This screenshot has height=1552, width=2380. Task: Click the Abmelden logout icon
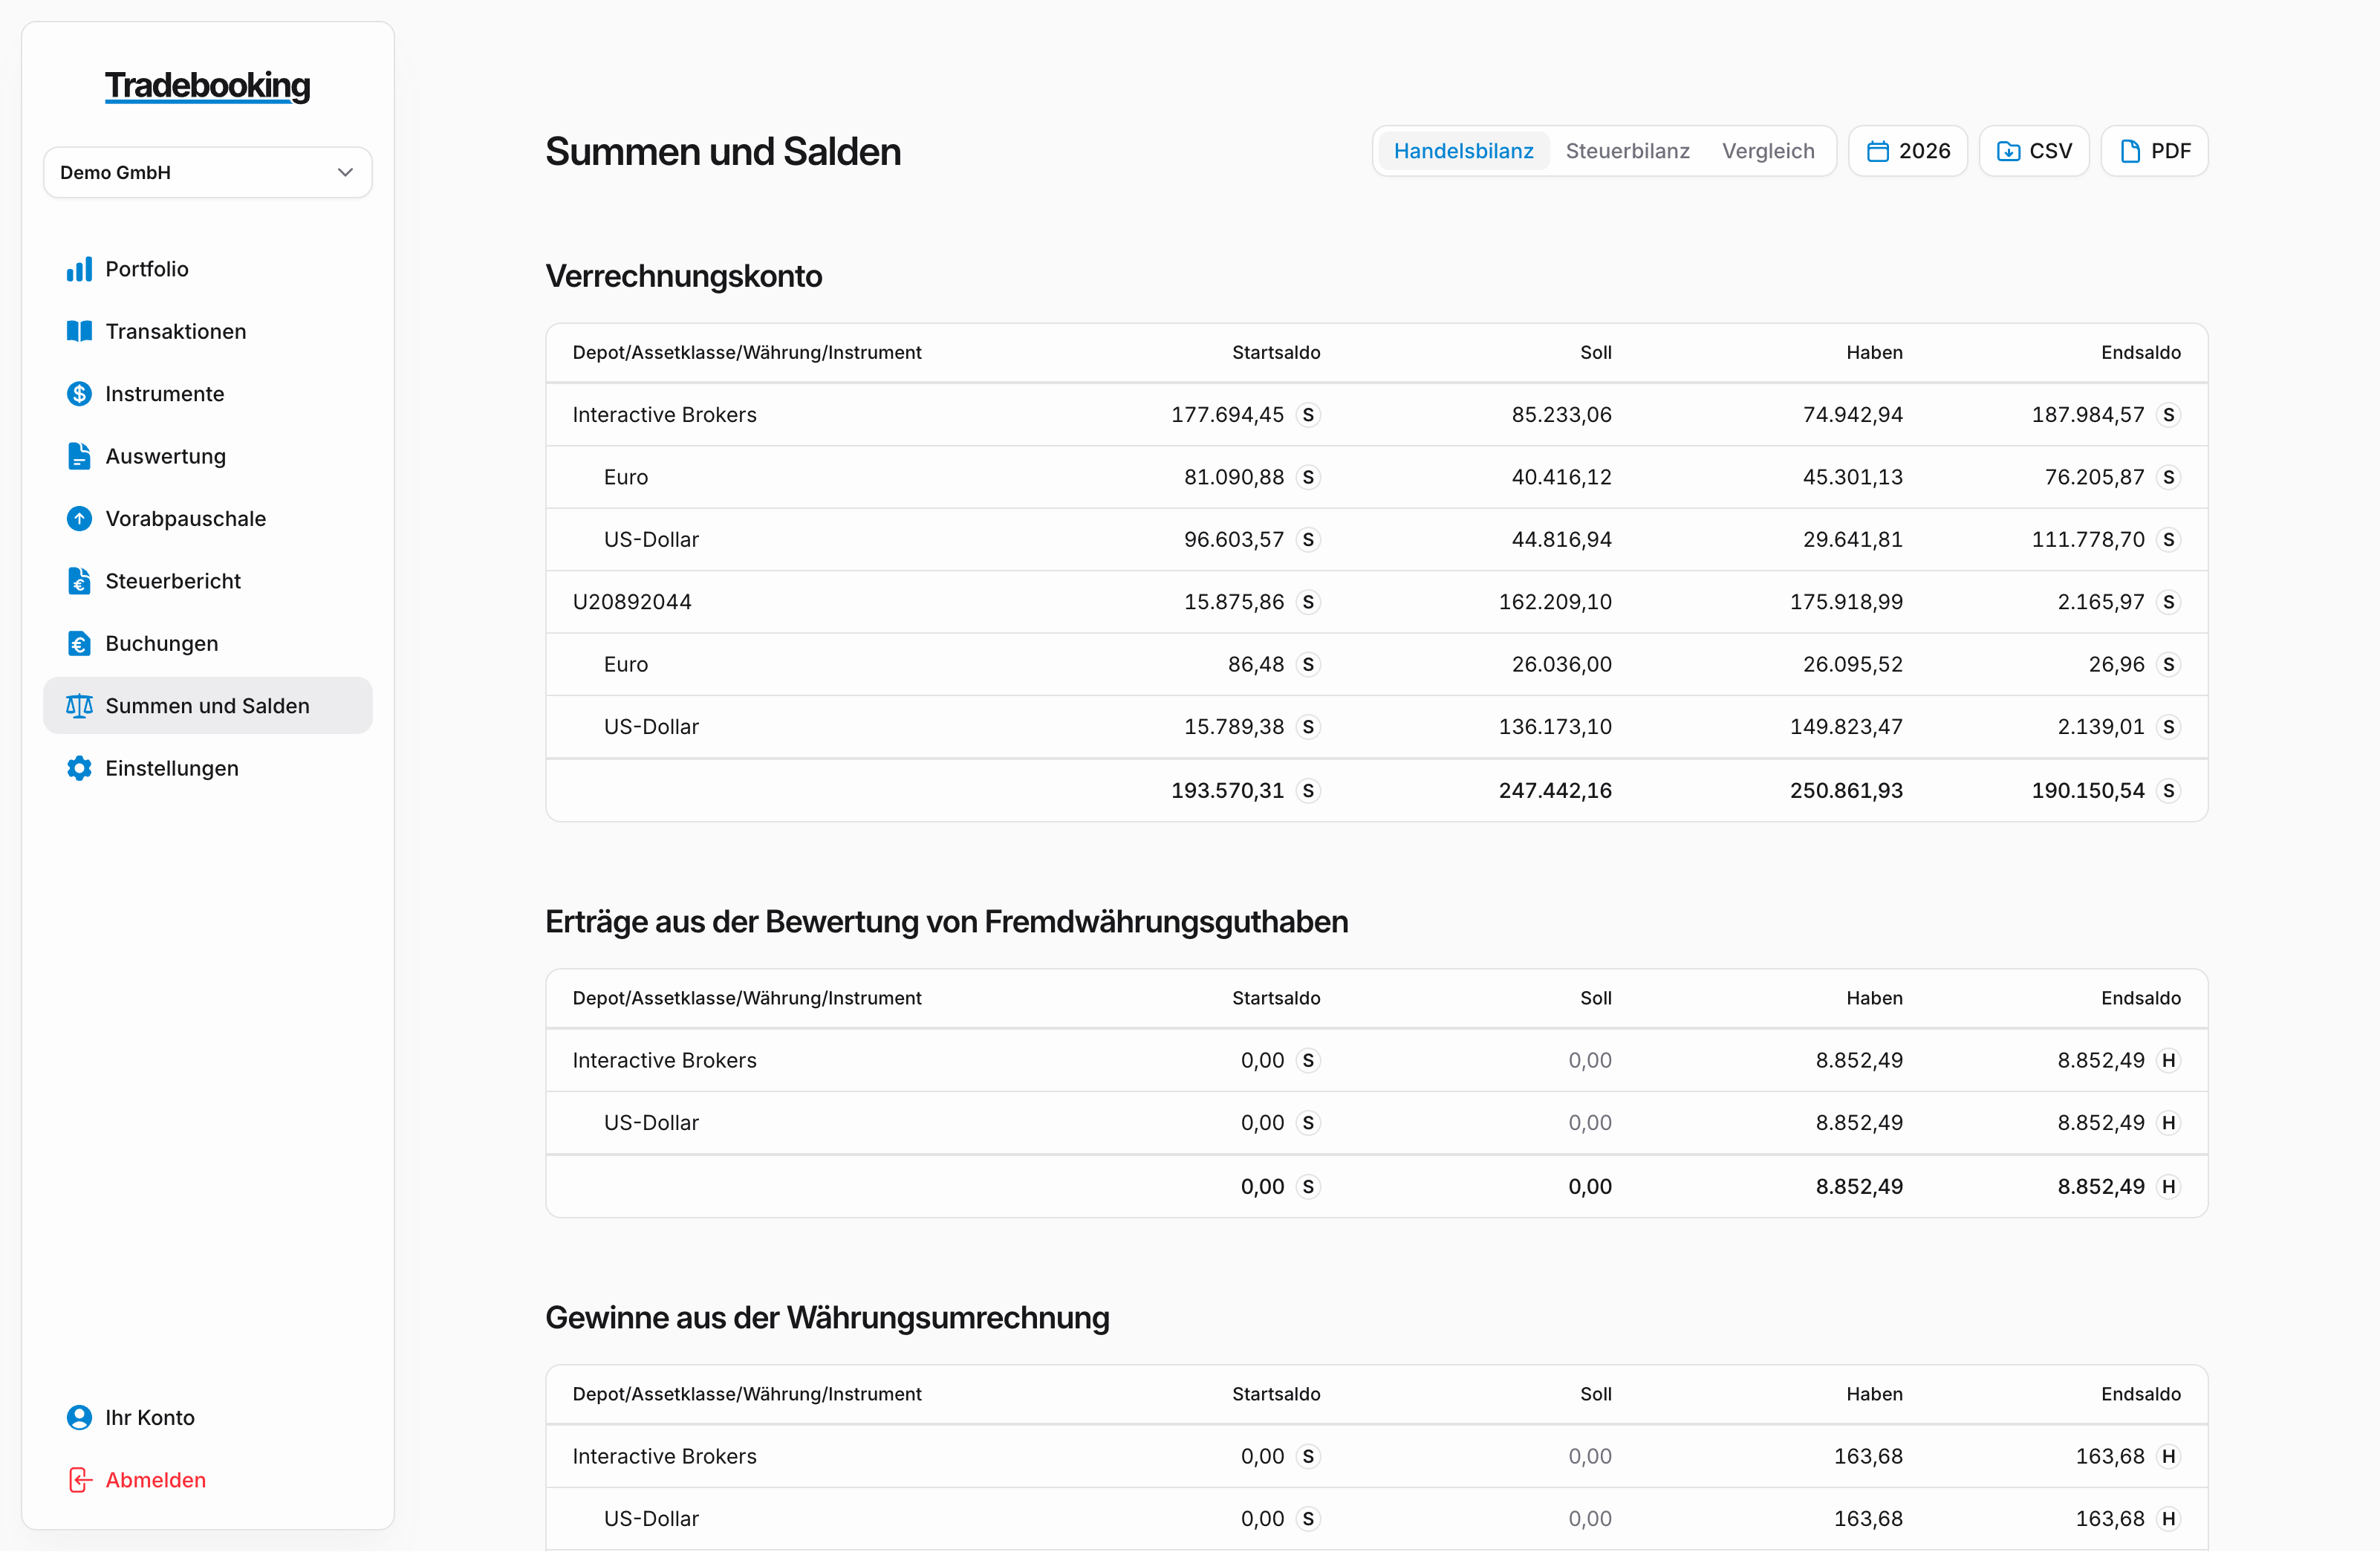(79, 1480)
